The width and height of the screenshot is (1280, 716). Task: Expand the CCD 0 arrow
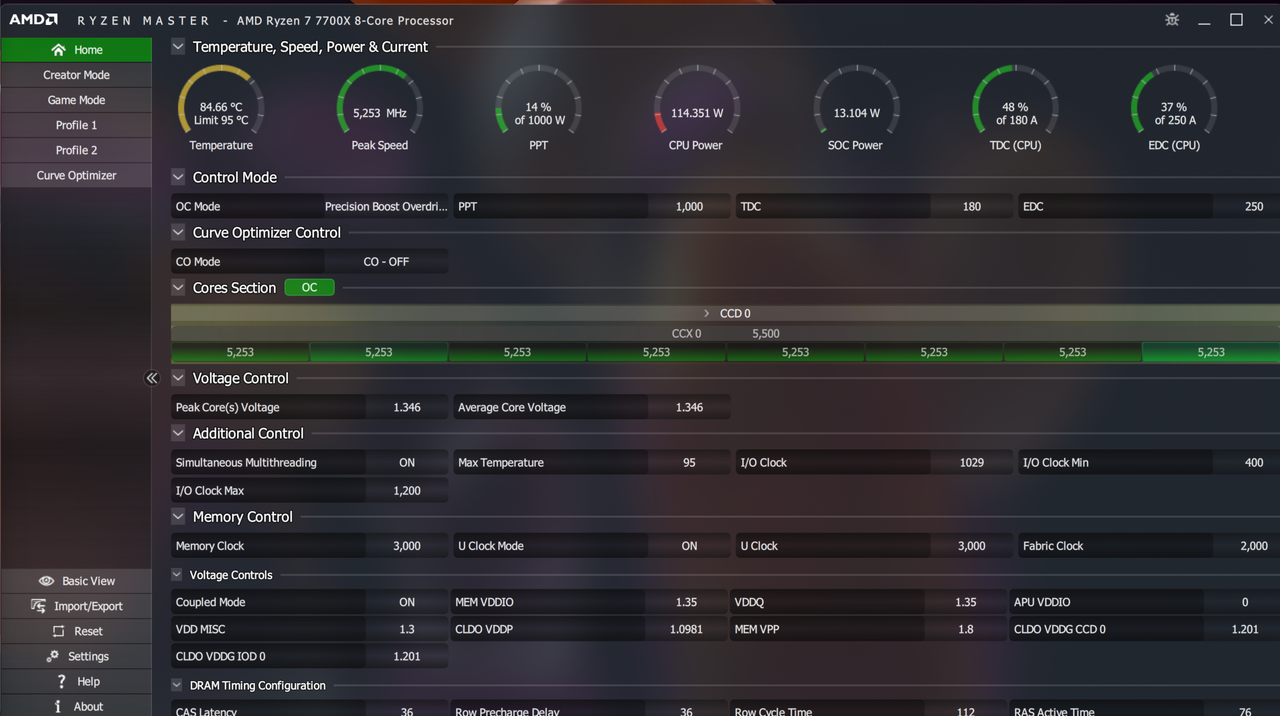[x=706, y=313]
